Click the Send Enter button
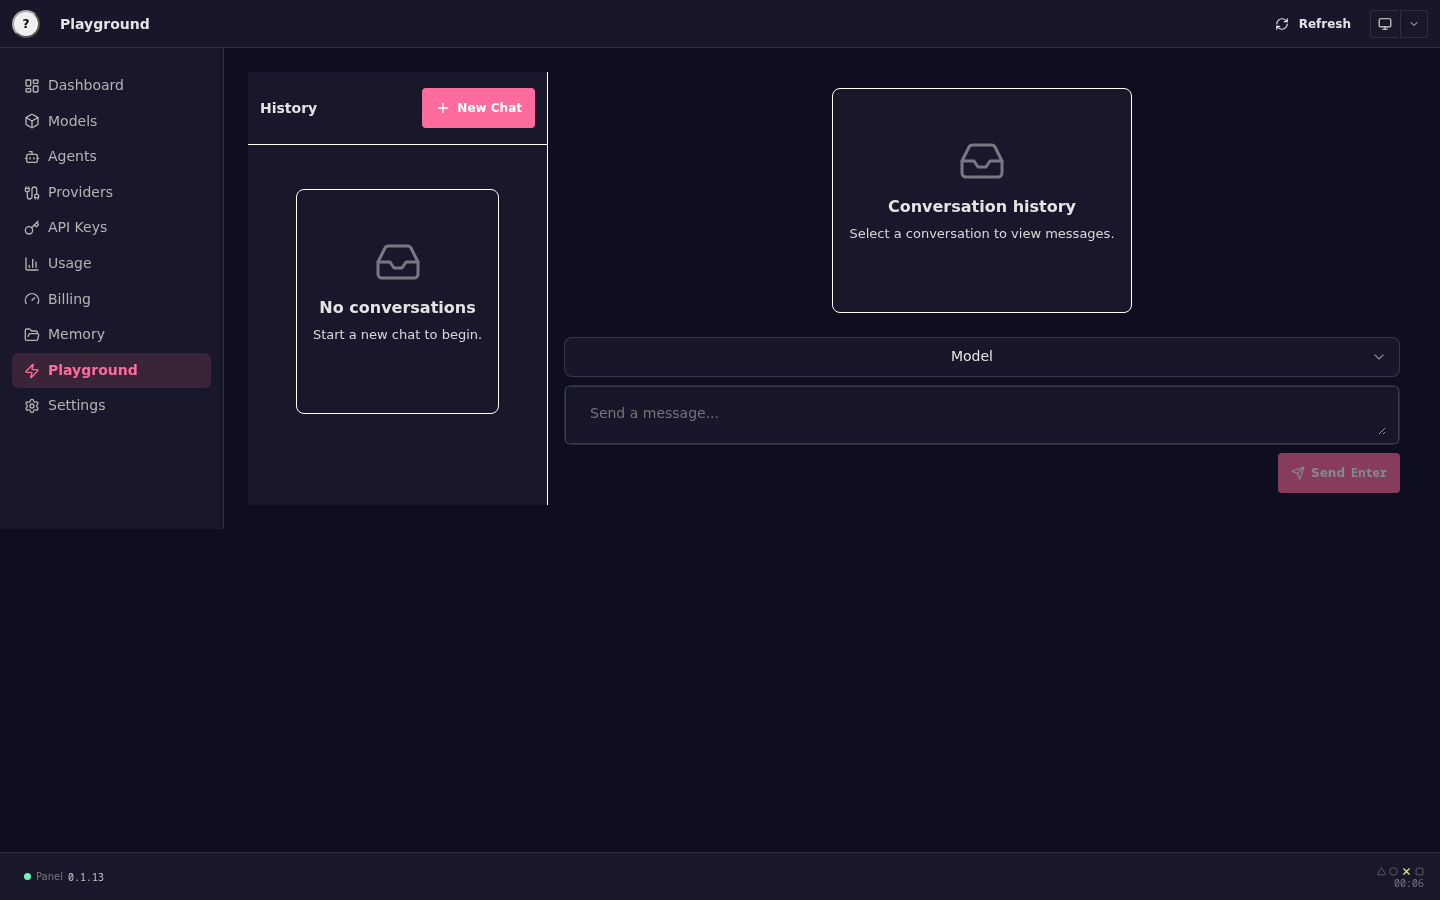The width and height of the screenshot is (1440, 900). 1339,473
